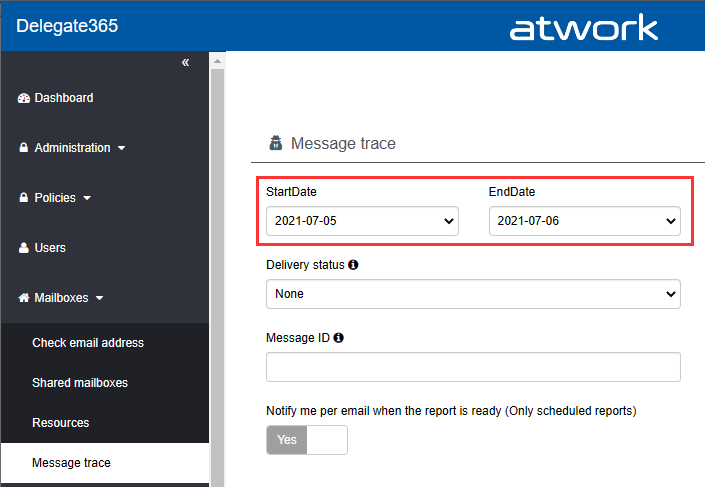This screenshot has width=705, height=487.
Task: Click the Delivery status label
Action: click(x=305, y=265)
